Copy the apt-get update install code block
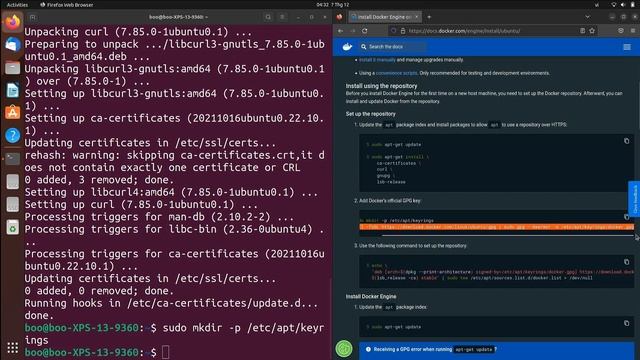Screen dimensions: 640x360 [x=627, y=141]
